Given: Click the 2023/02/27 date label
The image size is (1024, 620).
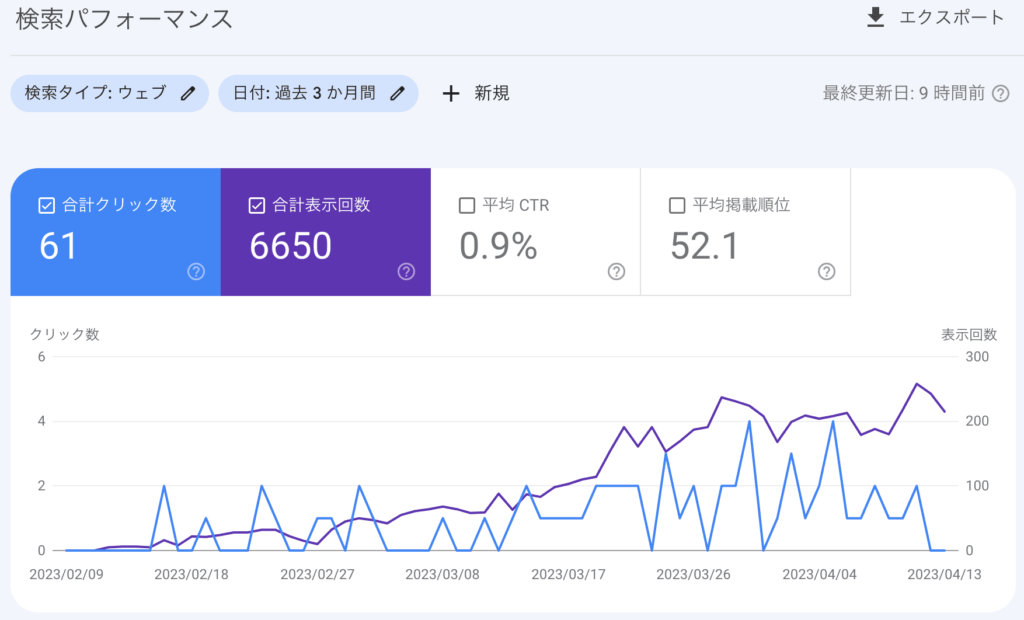Looking at the screenshot, I should click(x=317, y=575).
